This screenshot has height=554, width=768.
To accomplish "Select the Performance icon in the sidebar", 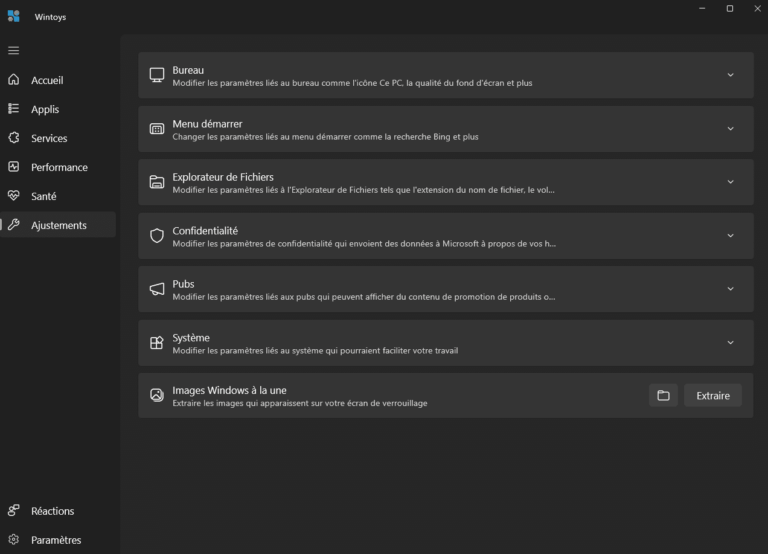I will pyautogui.click(x=13, y=167).
